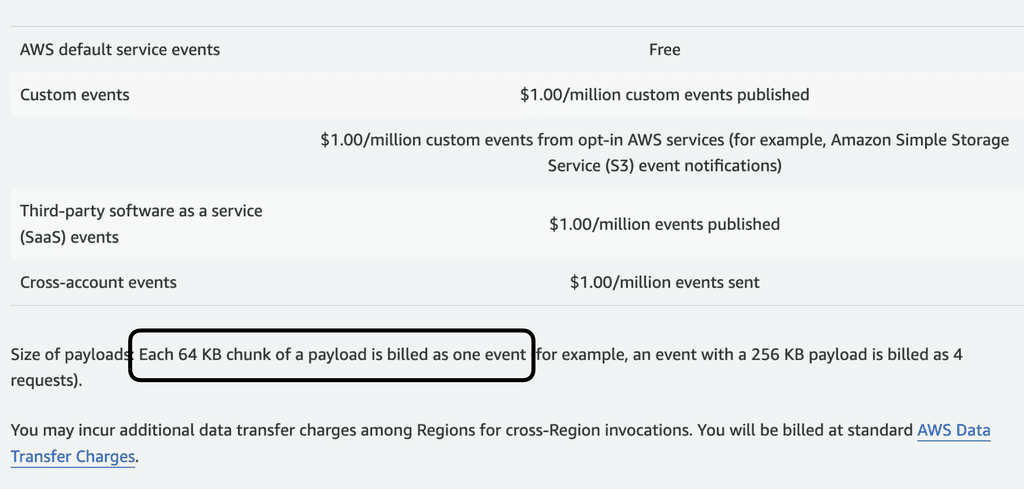Click the 'Cross-account events' row label
The image size is (1024, 489).
pyautogui.click(x=98, y=282)
